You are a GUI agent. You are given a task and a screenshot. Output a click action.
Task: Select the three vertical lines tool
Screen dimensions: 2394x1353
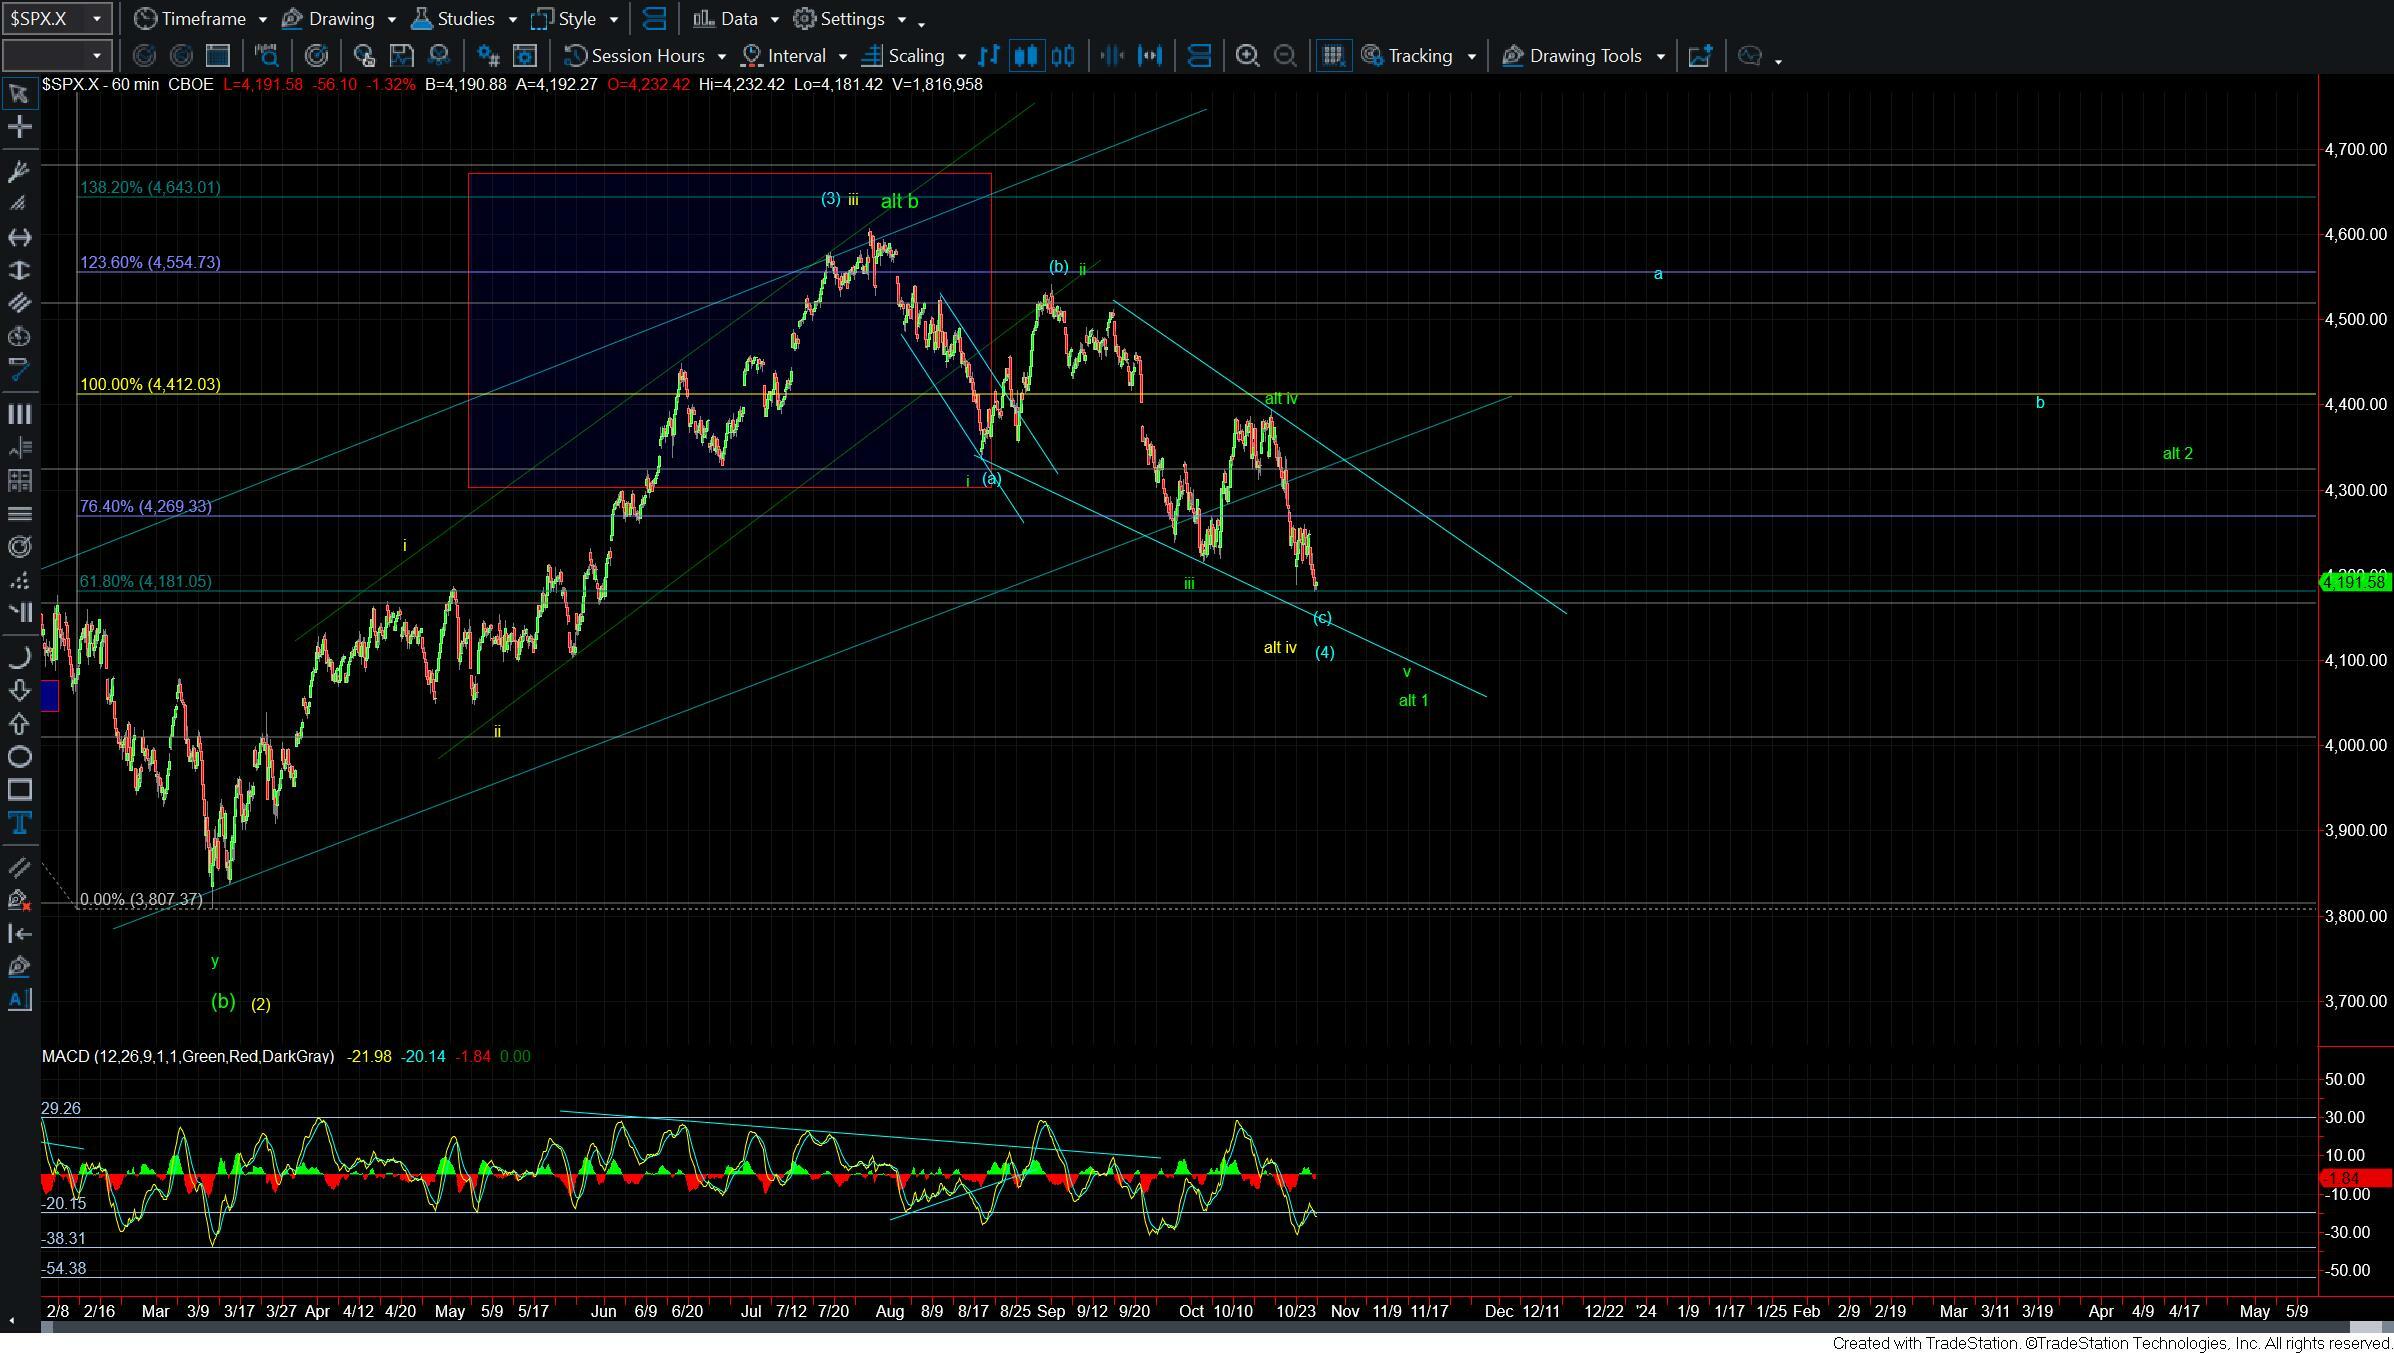(x=19, y=414)
